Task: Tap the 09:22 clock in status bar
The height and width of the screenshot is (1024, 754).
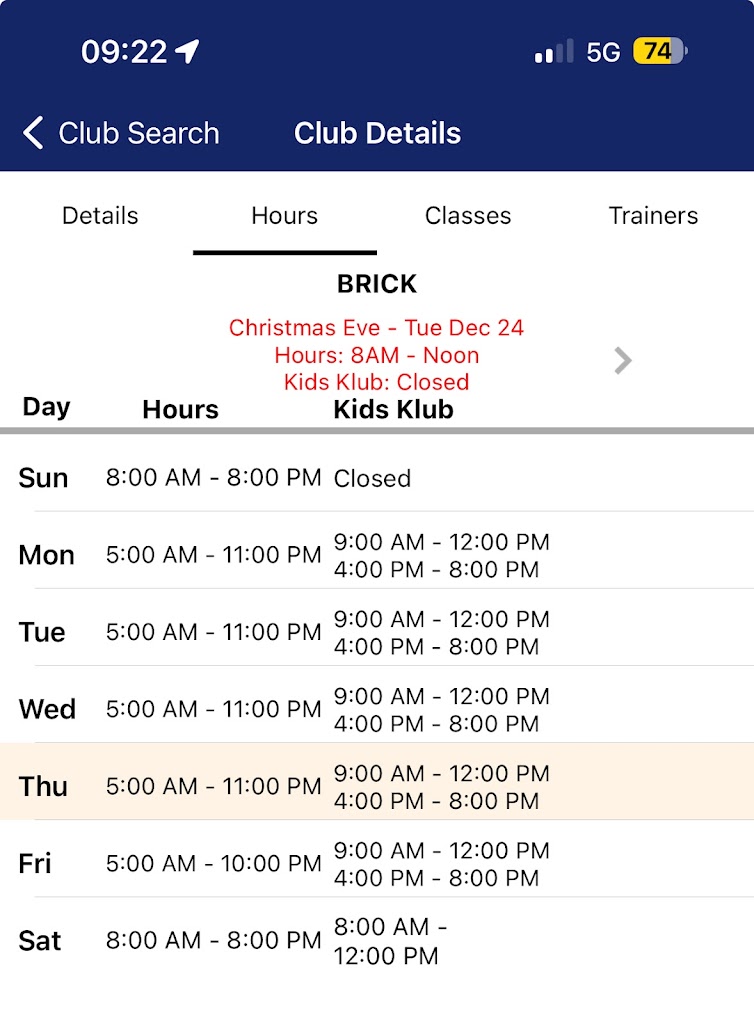Action: [x=124, y=52]
